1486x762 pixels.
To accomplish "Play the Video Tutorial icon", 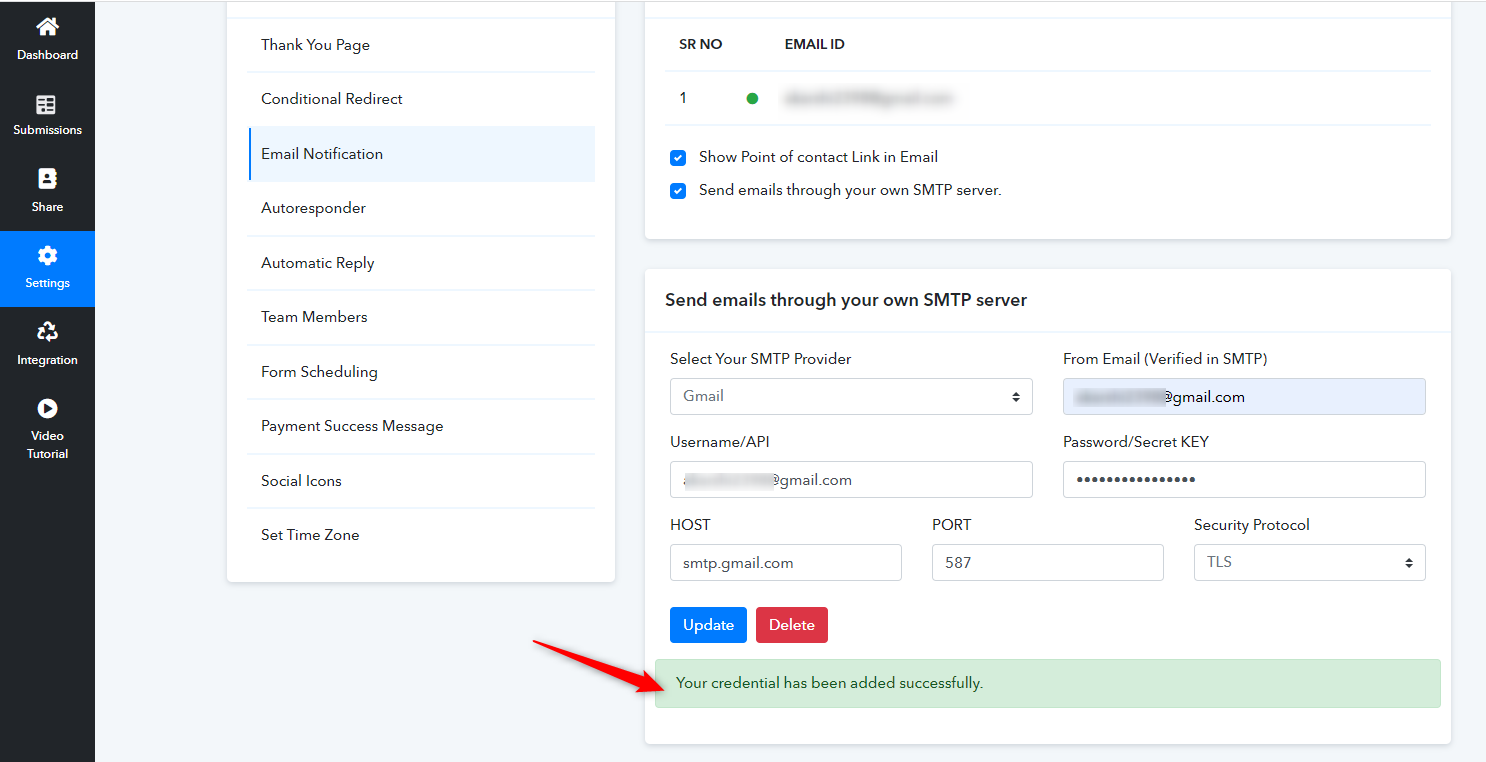I will pyautogui.click(x=47, y=408).
